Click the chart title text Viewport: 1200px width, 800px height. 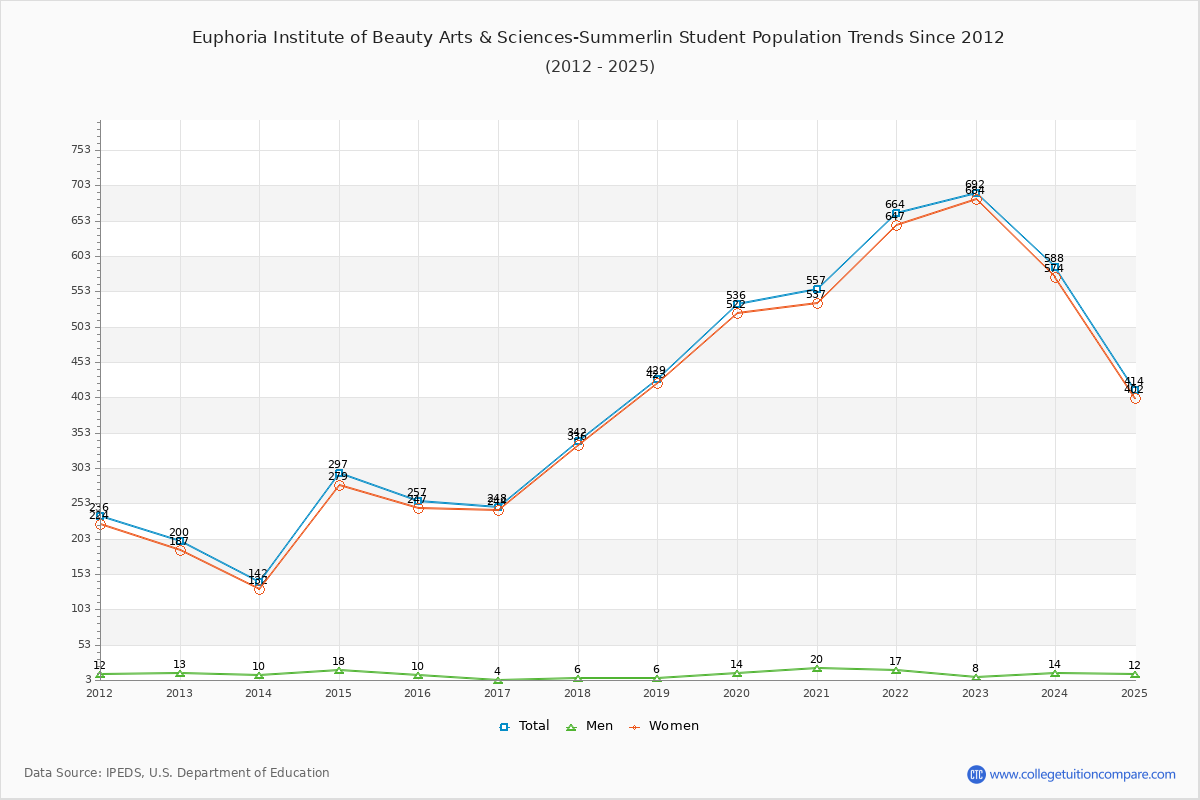tap(598, 38)
